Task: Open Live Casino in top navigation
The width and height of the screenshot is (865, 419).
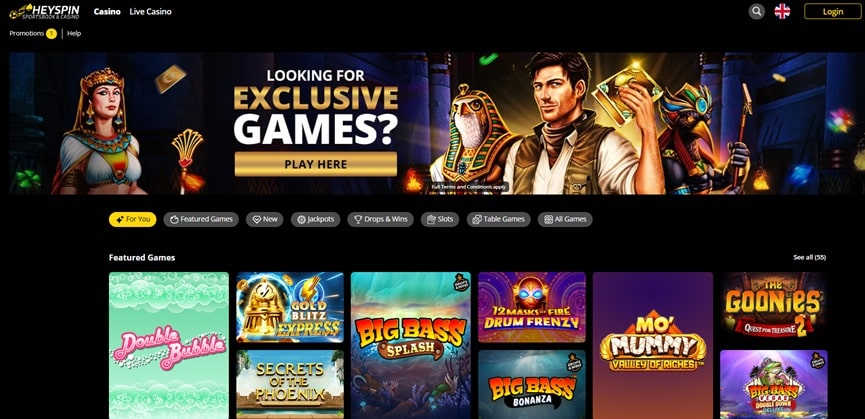Action: pyautogui.click(x=151, y=12)
